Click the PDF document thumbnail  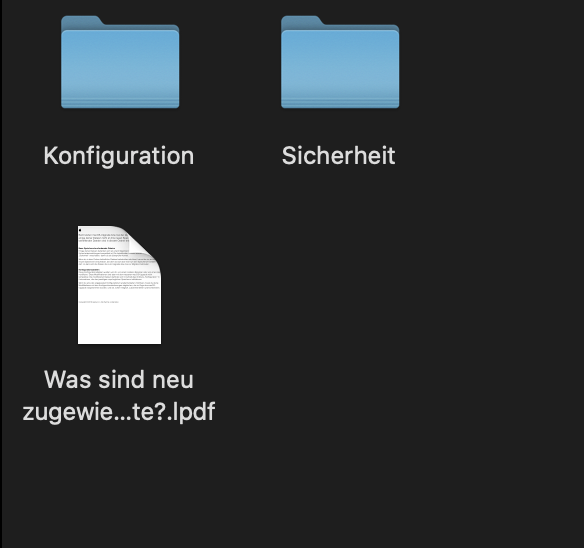click(120, 285)
